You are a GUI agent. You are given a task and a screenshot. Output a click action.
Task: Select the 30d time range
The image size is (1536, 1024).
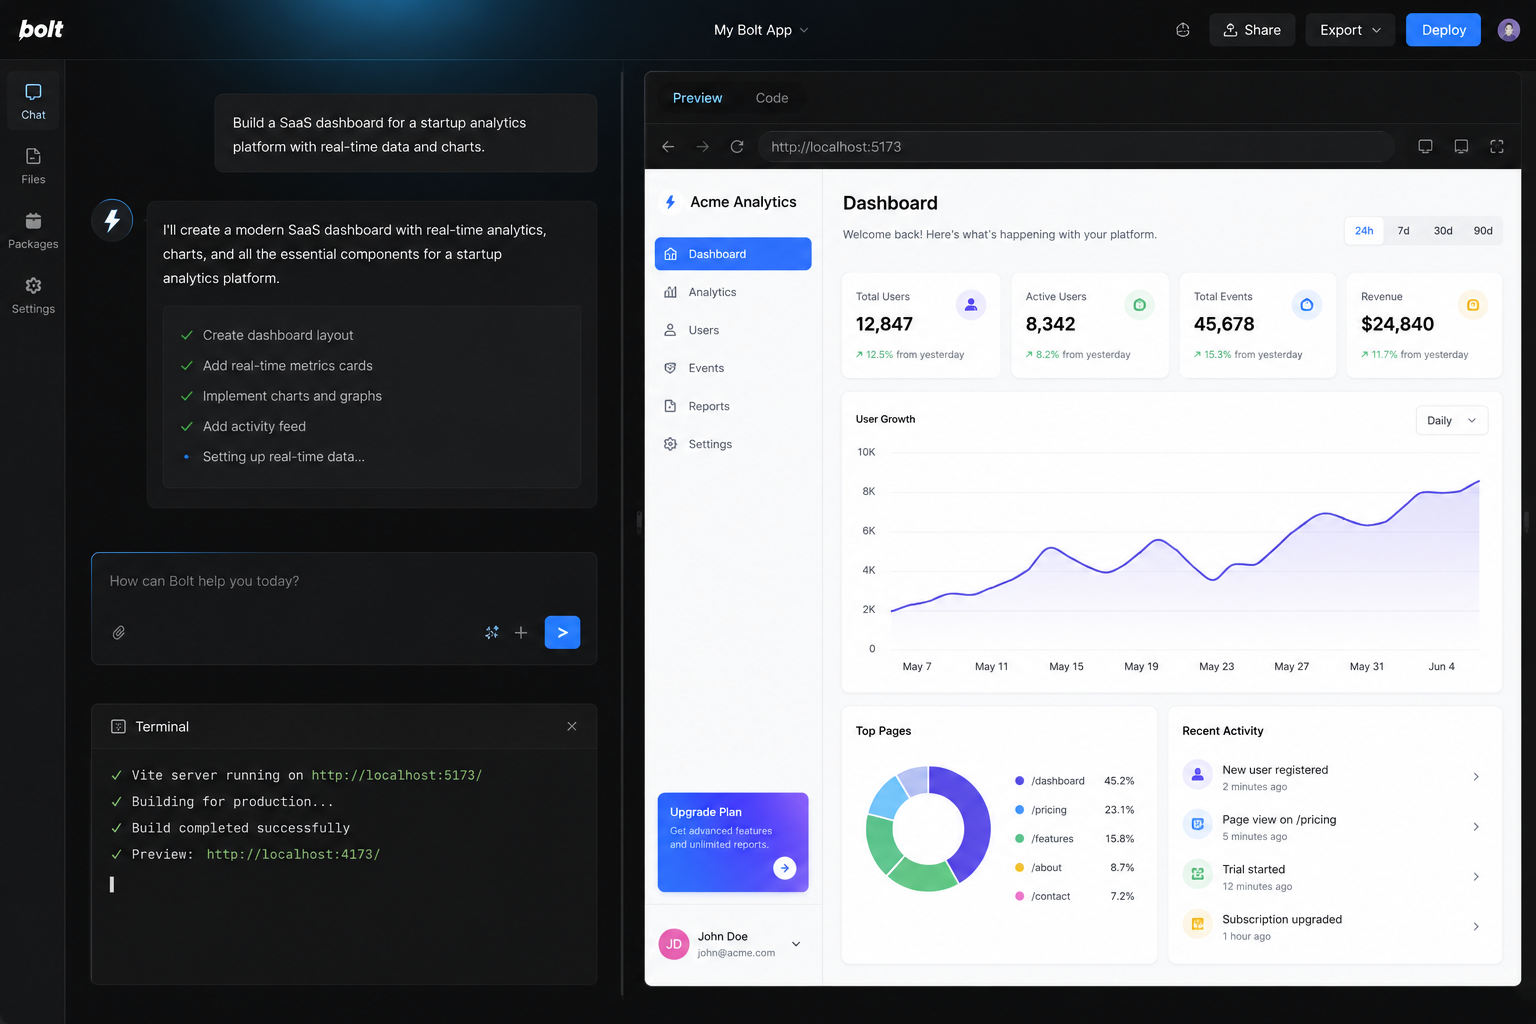tap(1443, 231)
